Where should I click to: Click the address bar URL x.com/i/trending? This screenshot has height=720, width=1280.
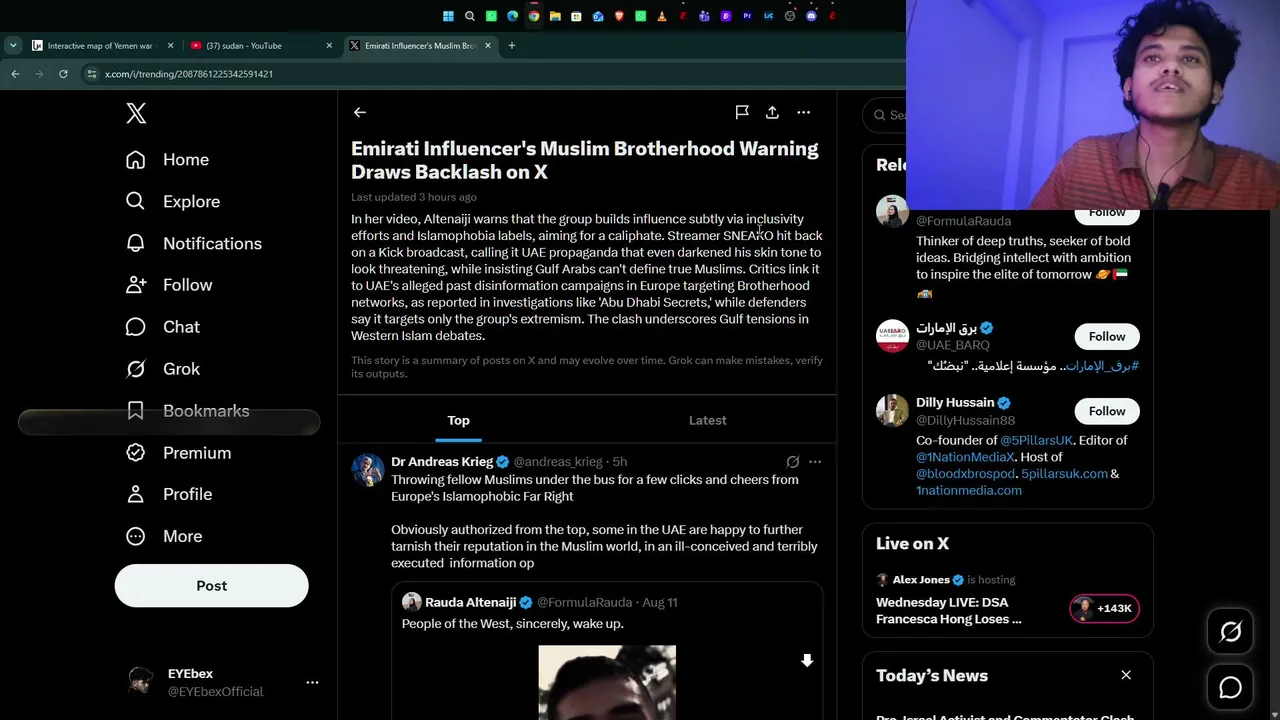tap(189, 74)
